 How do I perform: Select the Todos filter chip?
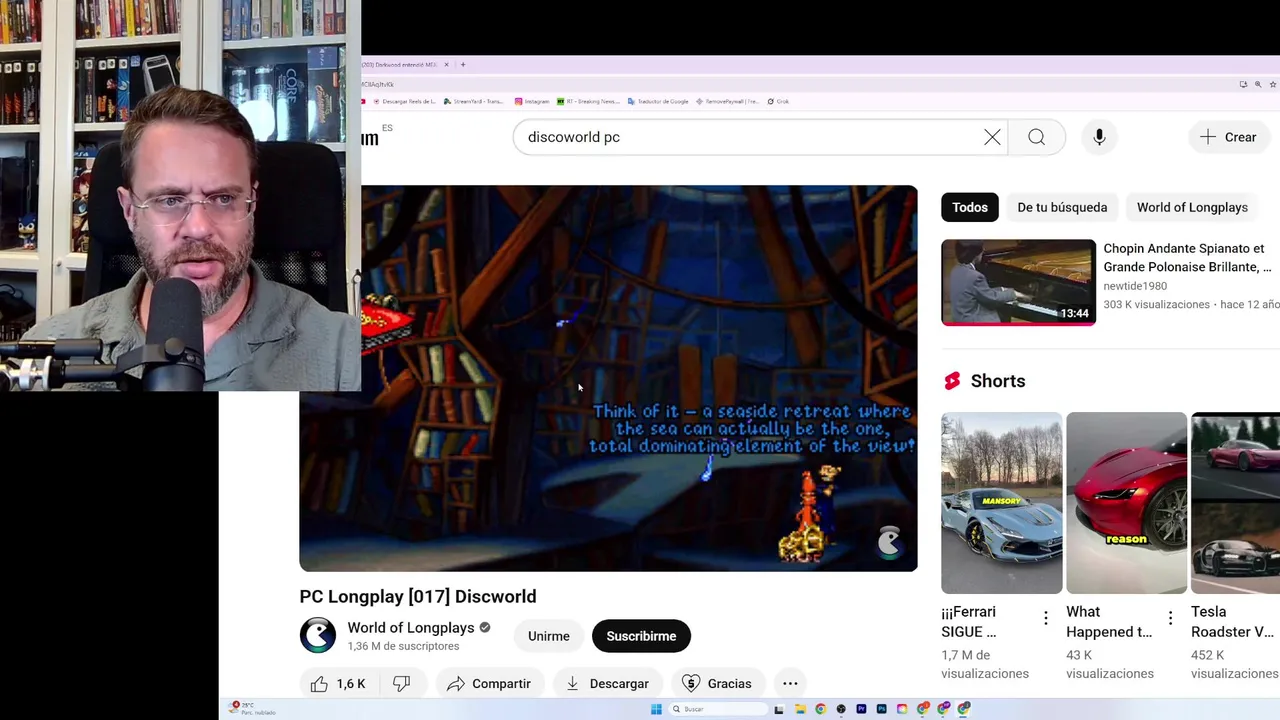coord(969,207)
